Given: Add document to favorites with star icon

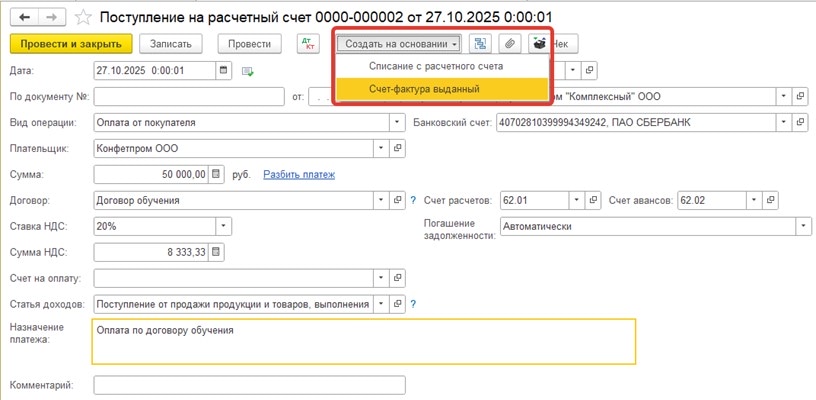Looking at the screenshot, I should point(84,17).
